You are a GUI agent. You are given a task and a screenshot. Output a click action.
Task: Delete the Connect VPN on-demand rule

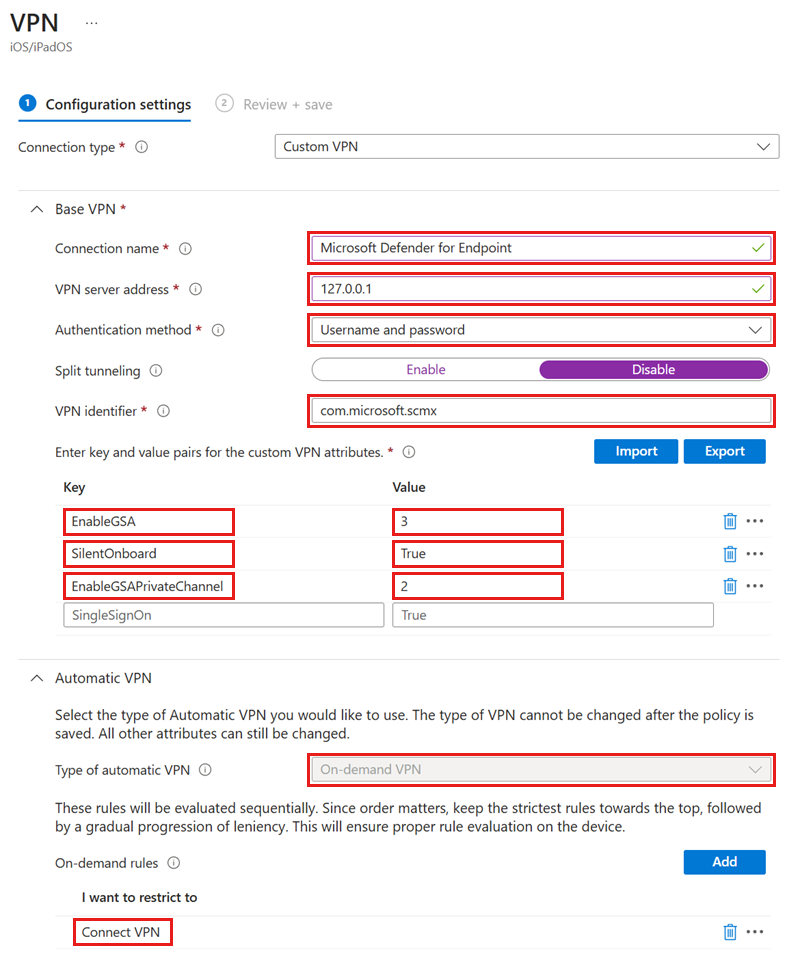click(729, 931)
